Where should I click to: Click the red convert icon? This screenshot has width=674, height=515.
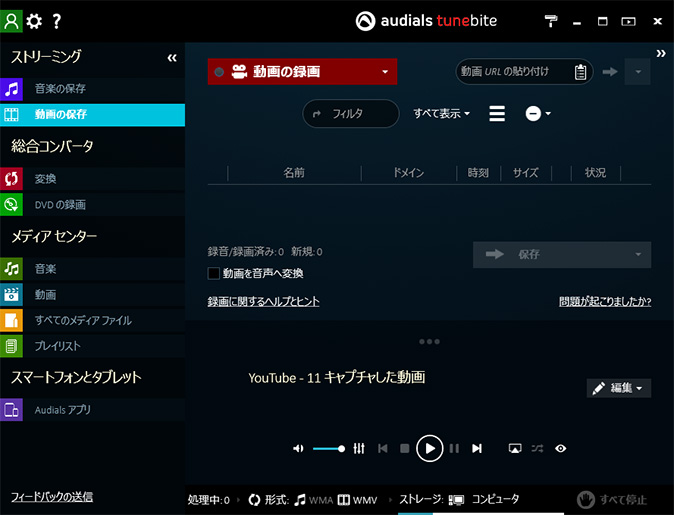pyautogui.click(x=11, y=179)
